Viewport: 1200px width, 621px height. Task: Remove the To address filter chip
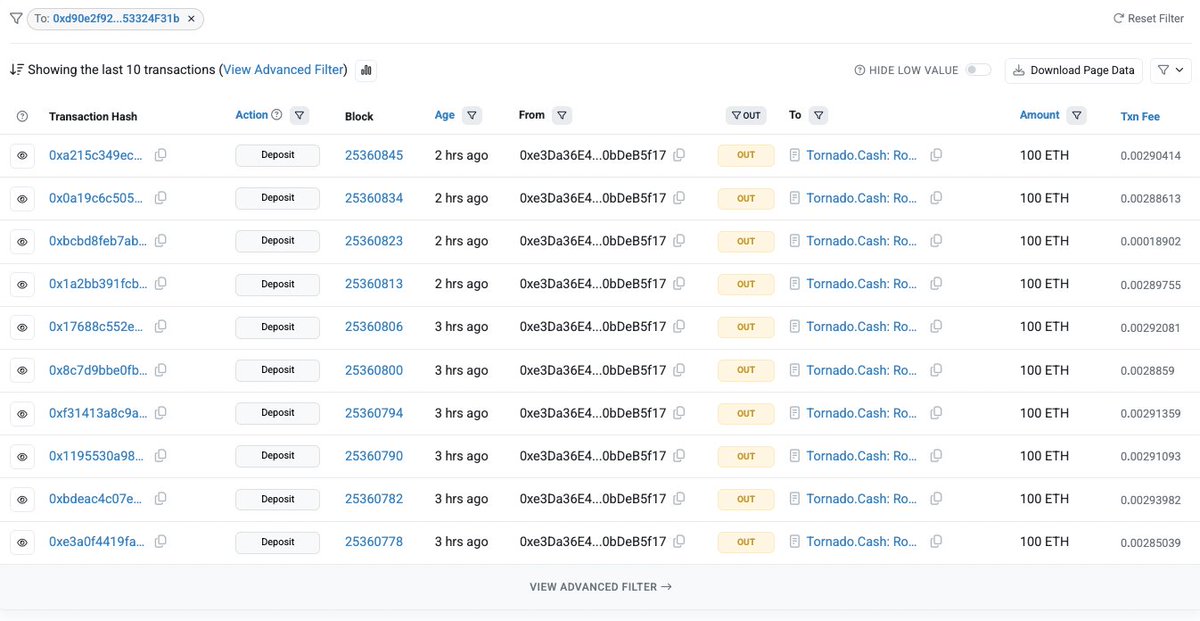tap(191, 19)
